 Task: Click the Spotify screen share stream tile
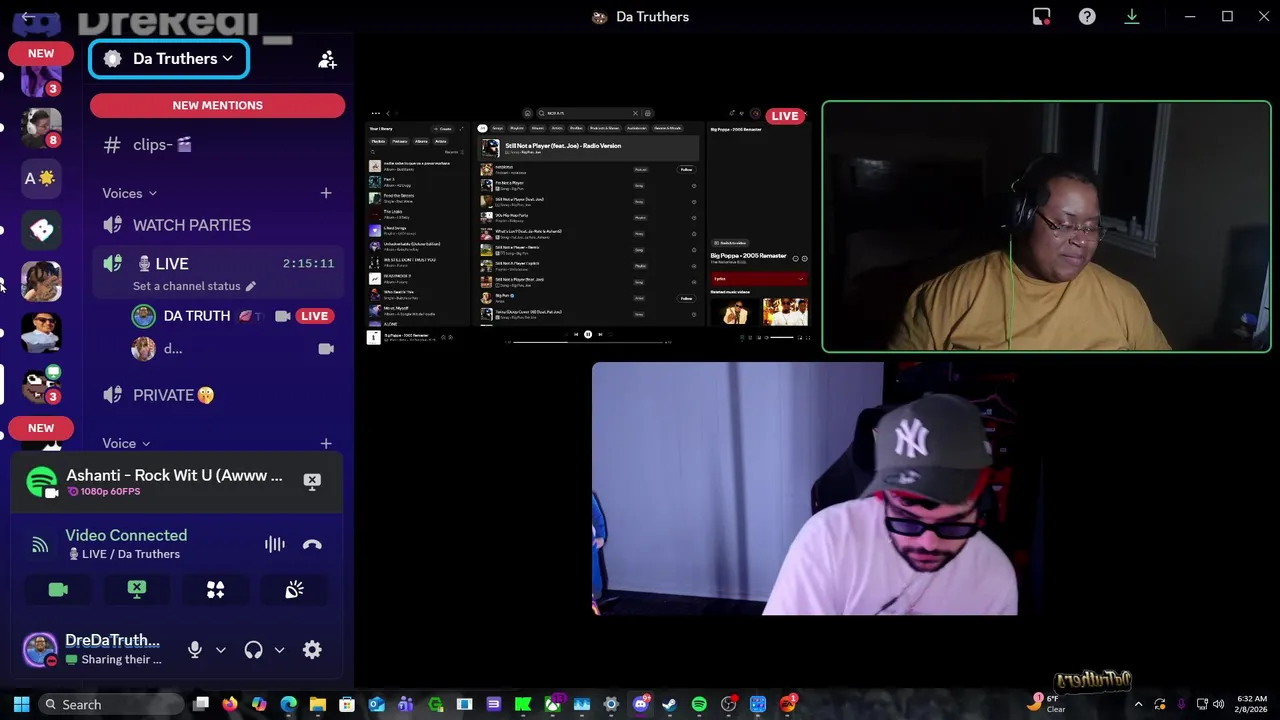click(x=588, y=226)
